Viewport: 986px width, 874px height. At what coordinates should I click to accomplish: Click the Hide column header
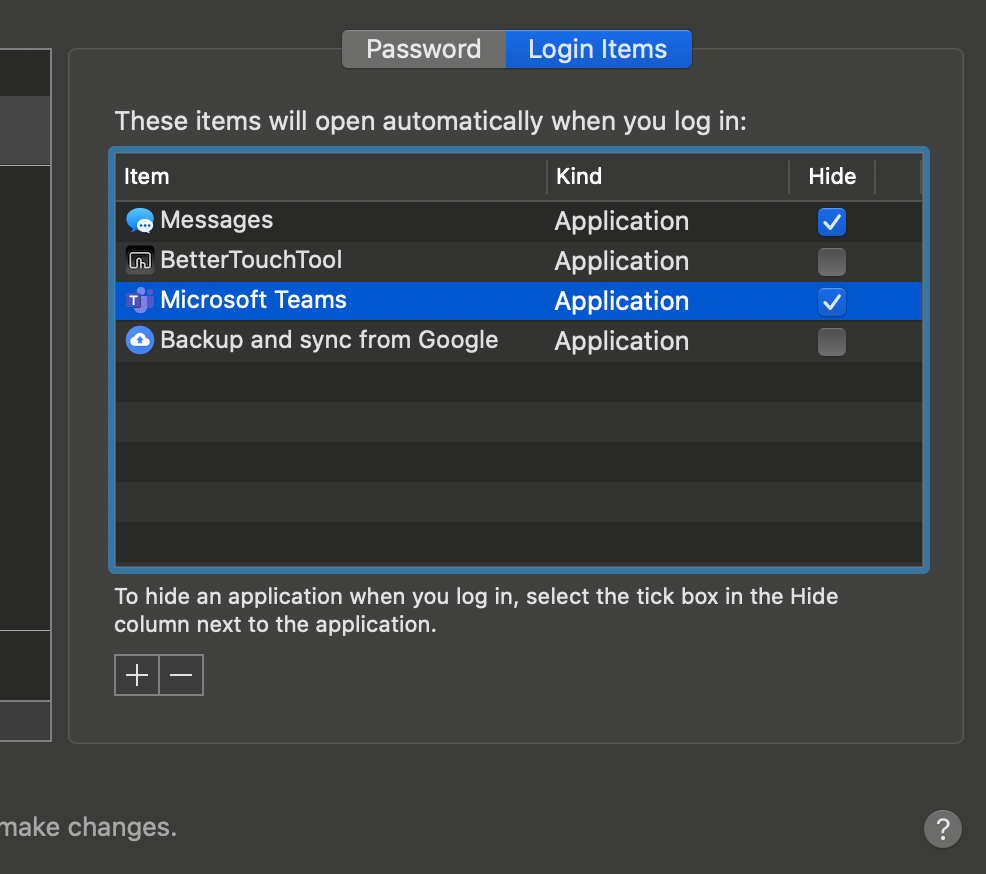tap(832, 177)
